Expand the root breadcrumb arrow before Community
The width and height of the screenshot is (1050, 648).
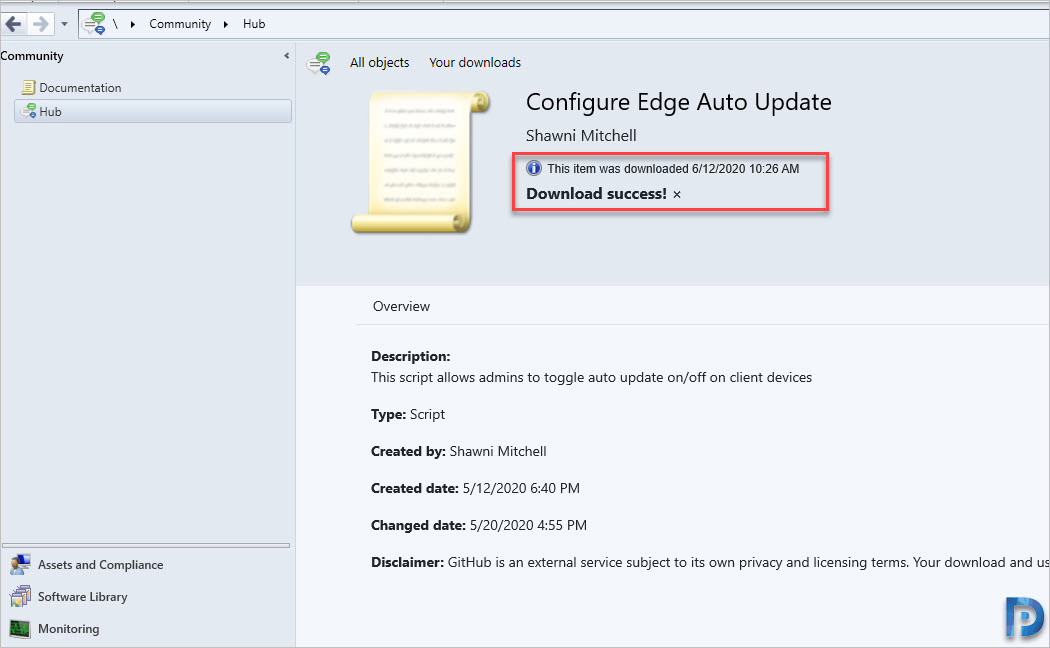133,24
